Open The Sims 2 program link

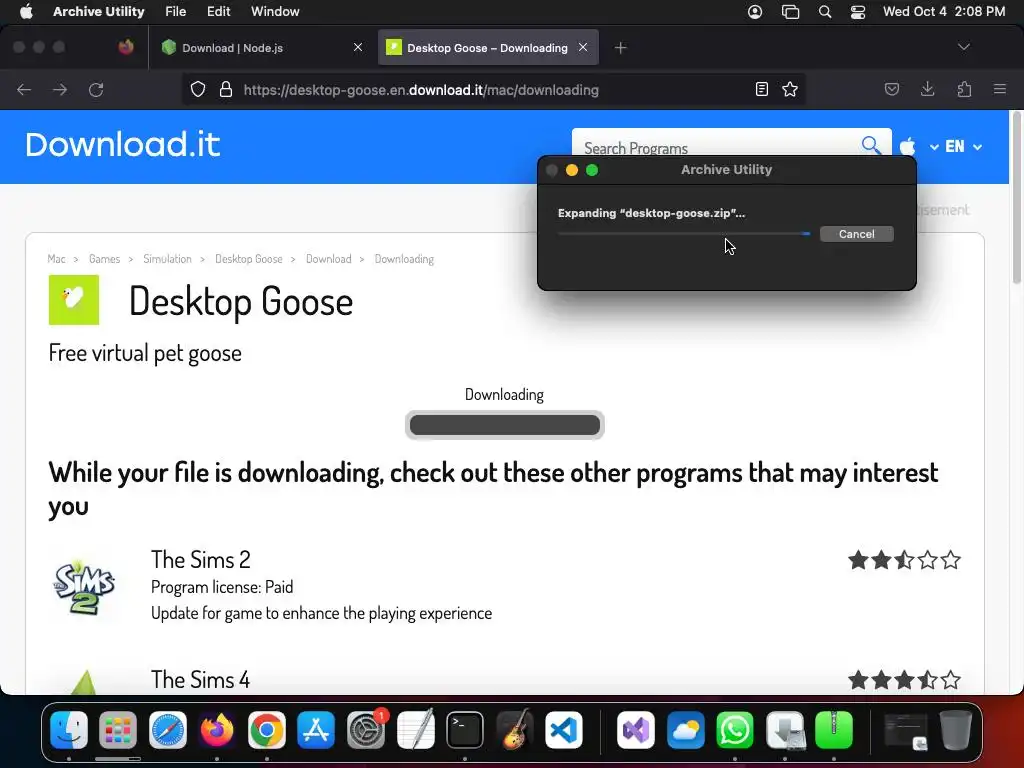[x=200, y=560]
